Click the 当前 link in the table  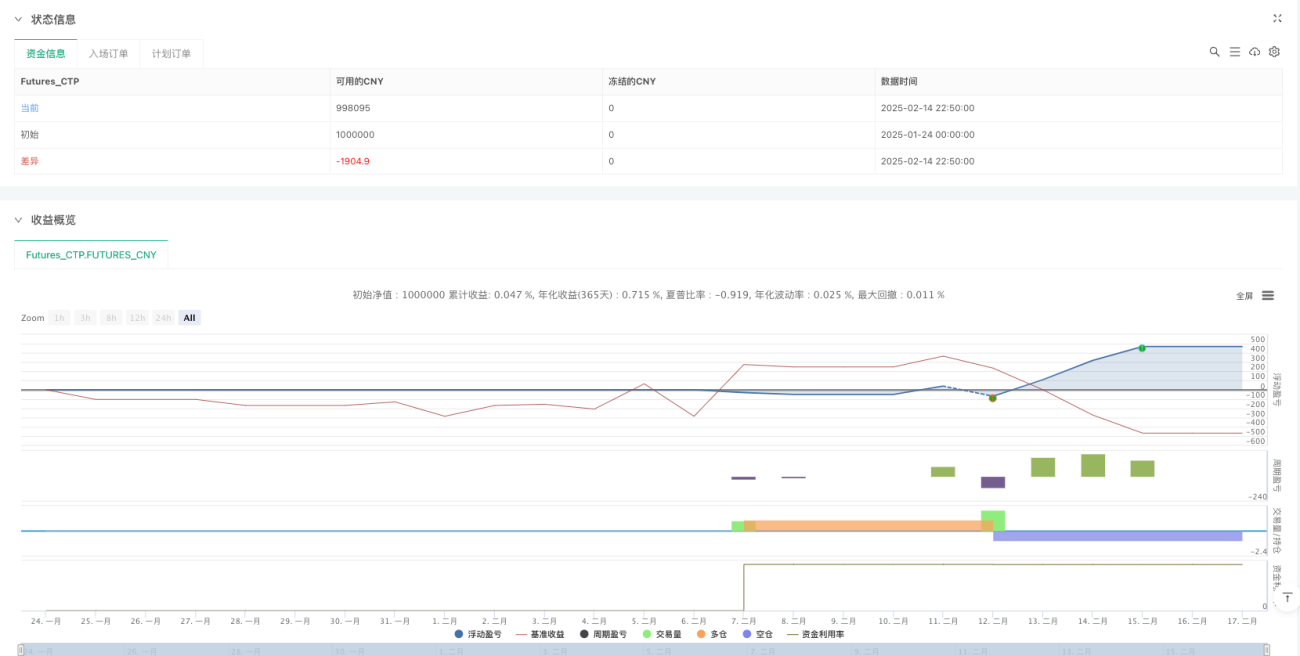point(30,108)
